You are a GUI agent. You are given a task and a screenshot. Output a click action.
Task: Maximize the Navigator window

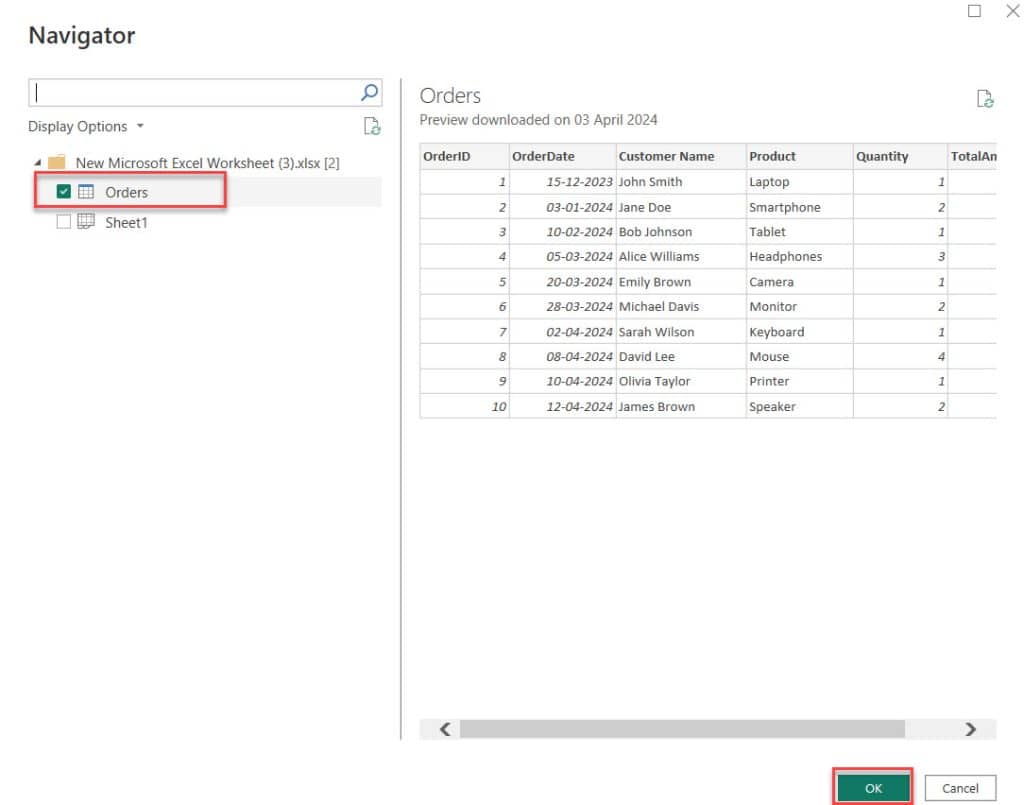pyautogui.click(x=974, y=11)
